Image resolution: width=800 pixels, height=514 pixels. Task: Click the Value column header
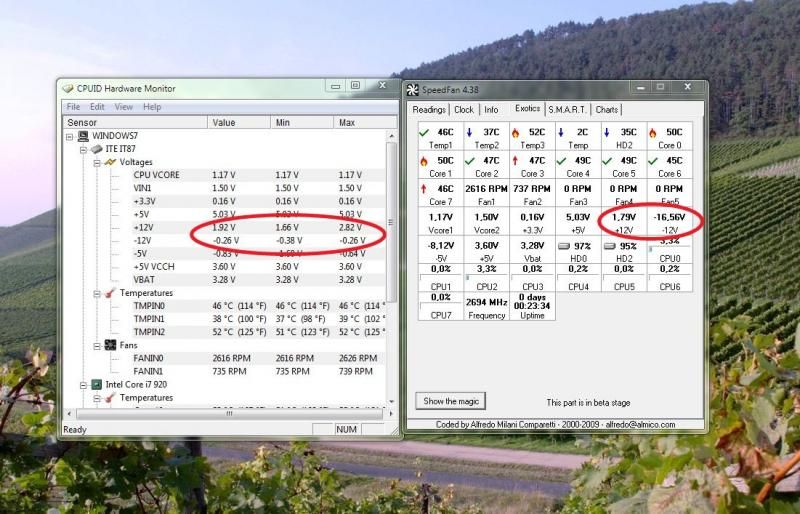click(239, 123)
